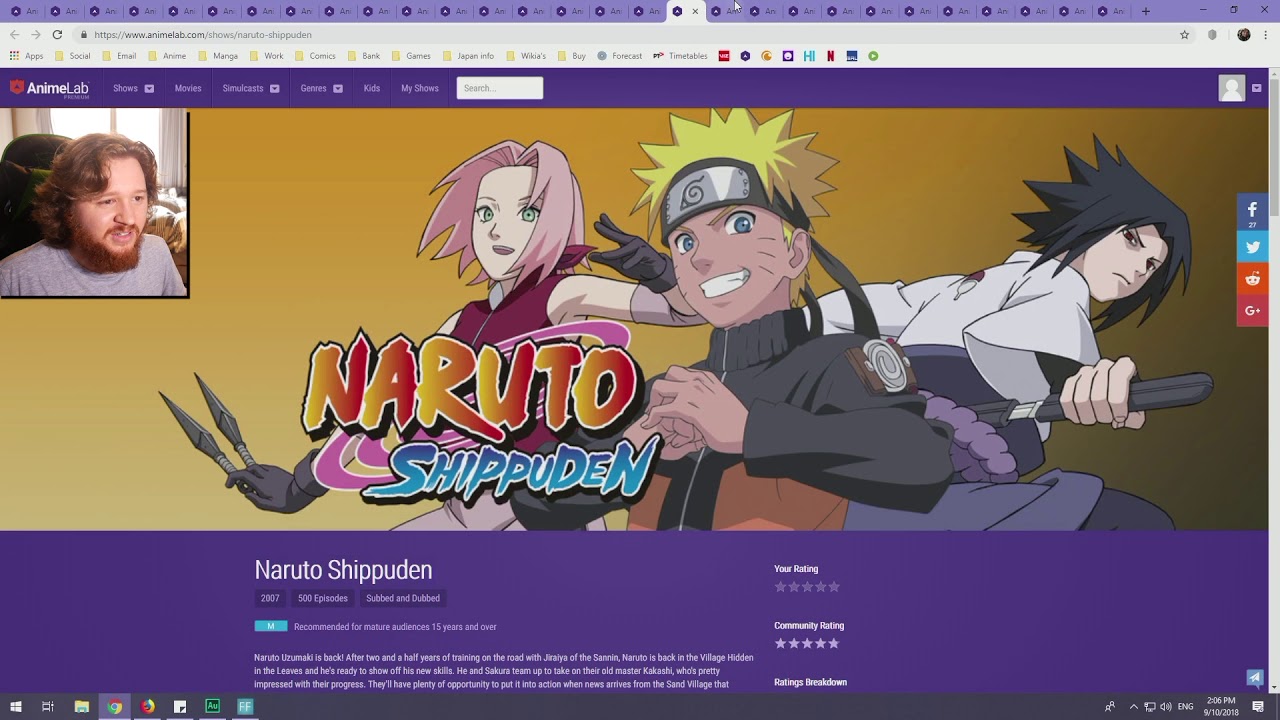Open the HI bookmark icon
The image size is (1280, 720).
click(x=809, y=56)
